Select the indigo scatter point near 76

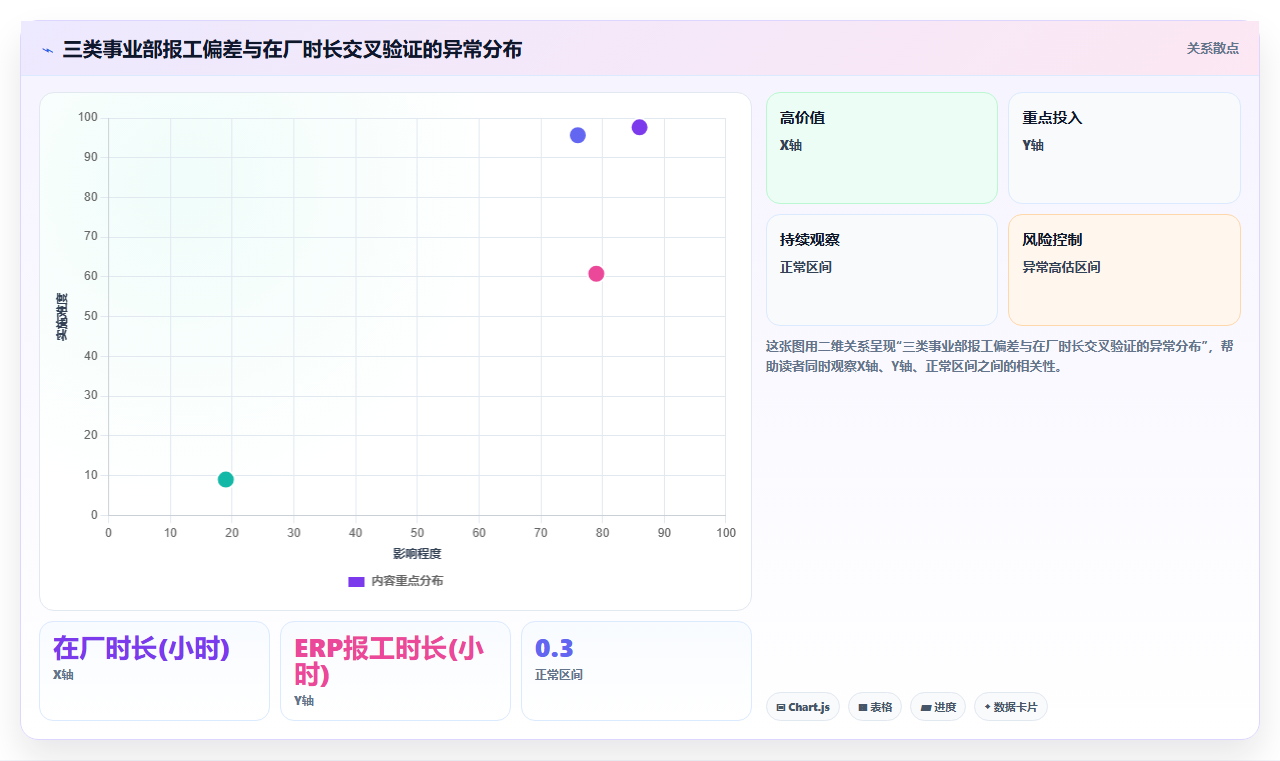tap(578, 135)
